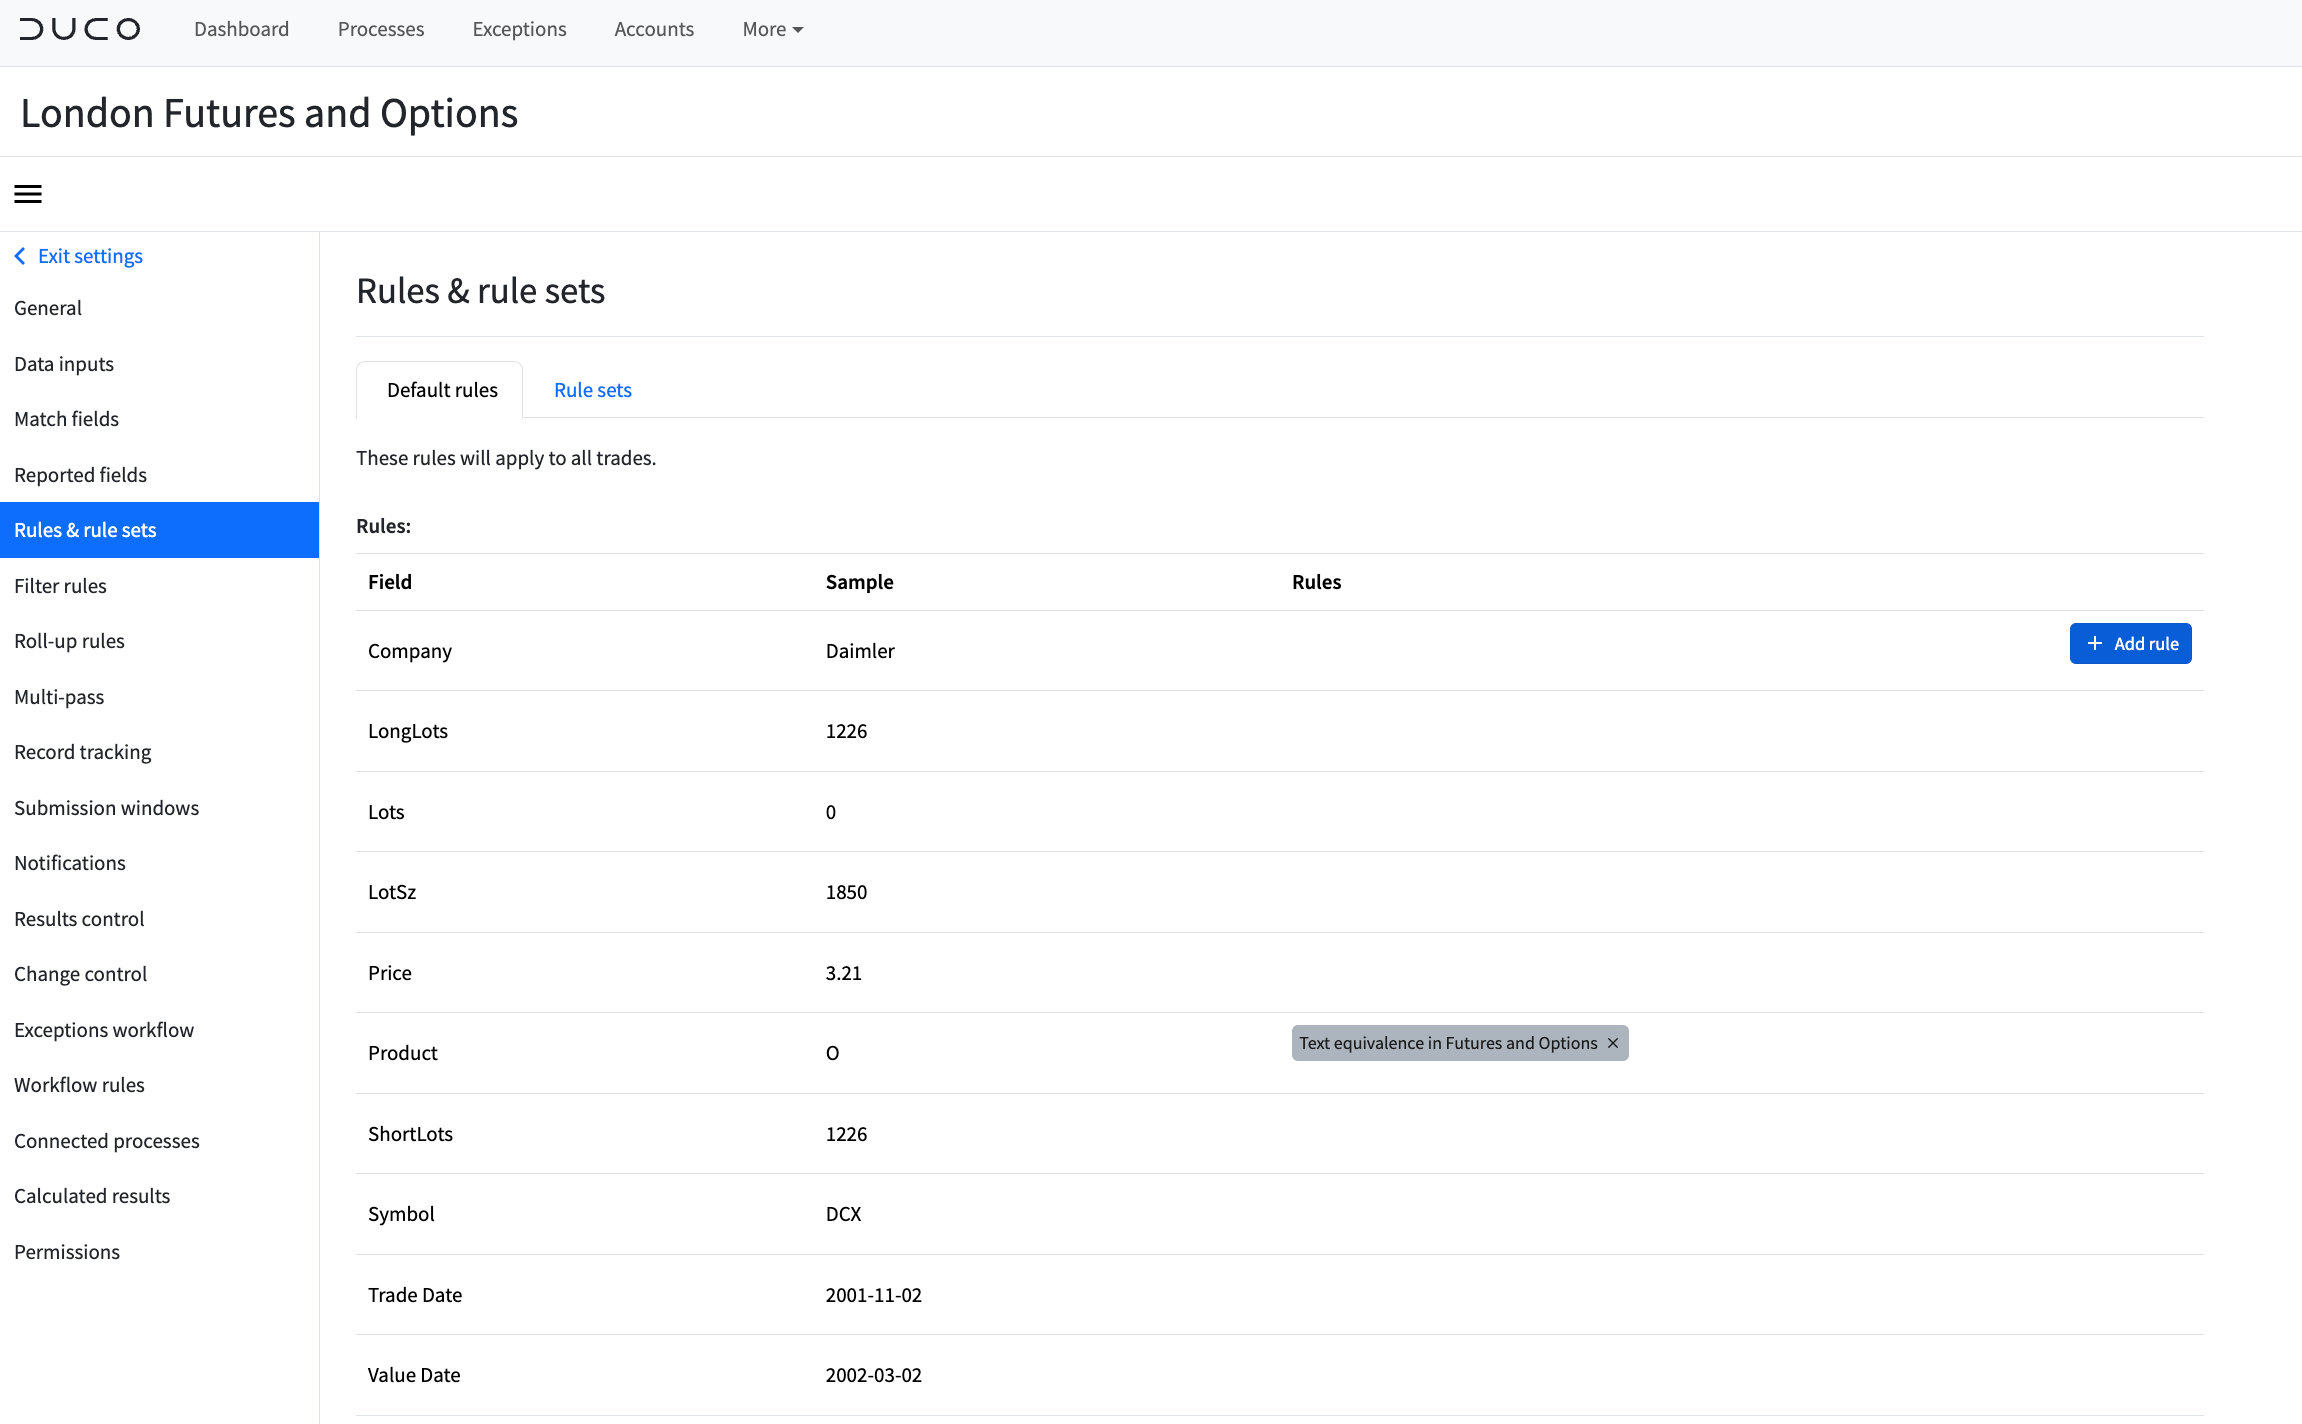Click the plus icon on Add rule
Screen dimensions: 2302x1424
coord(2095,643)
